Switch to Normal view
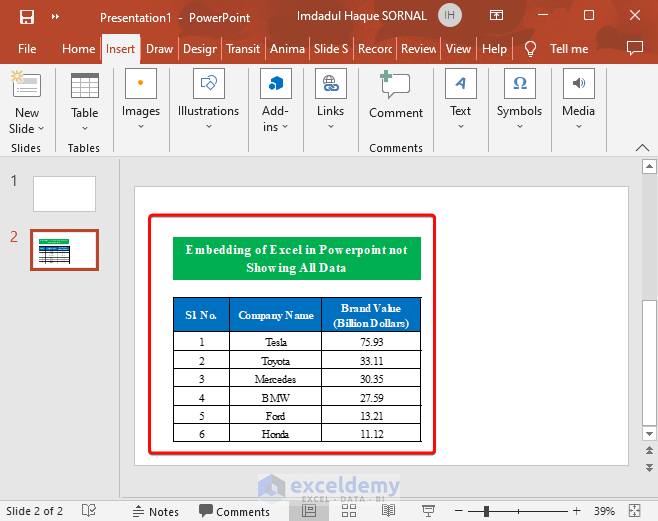This screenshot has height=521, width=658. (x=309, y=511)
